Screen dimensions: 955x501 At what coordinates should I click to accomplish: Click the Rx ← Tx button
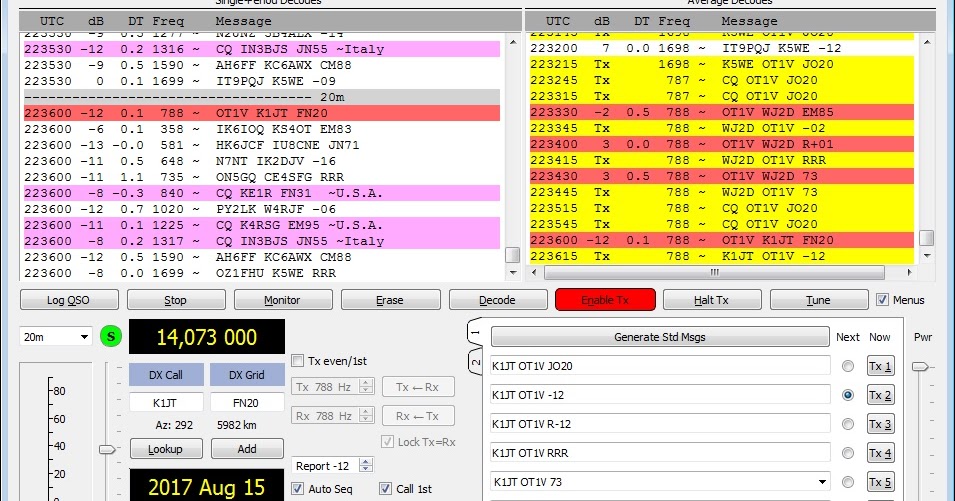[418, 416]
